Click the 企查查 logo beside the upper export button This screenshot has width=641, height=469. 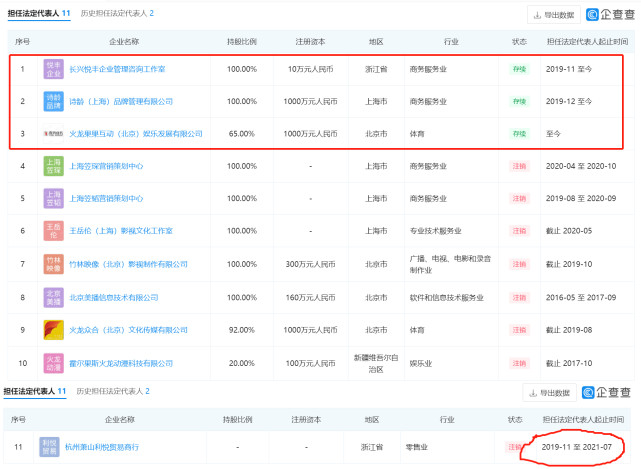pyautogui.click(x=611, y=15)
